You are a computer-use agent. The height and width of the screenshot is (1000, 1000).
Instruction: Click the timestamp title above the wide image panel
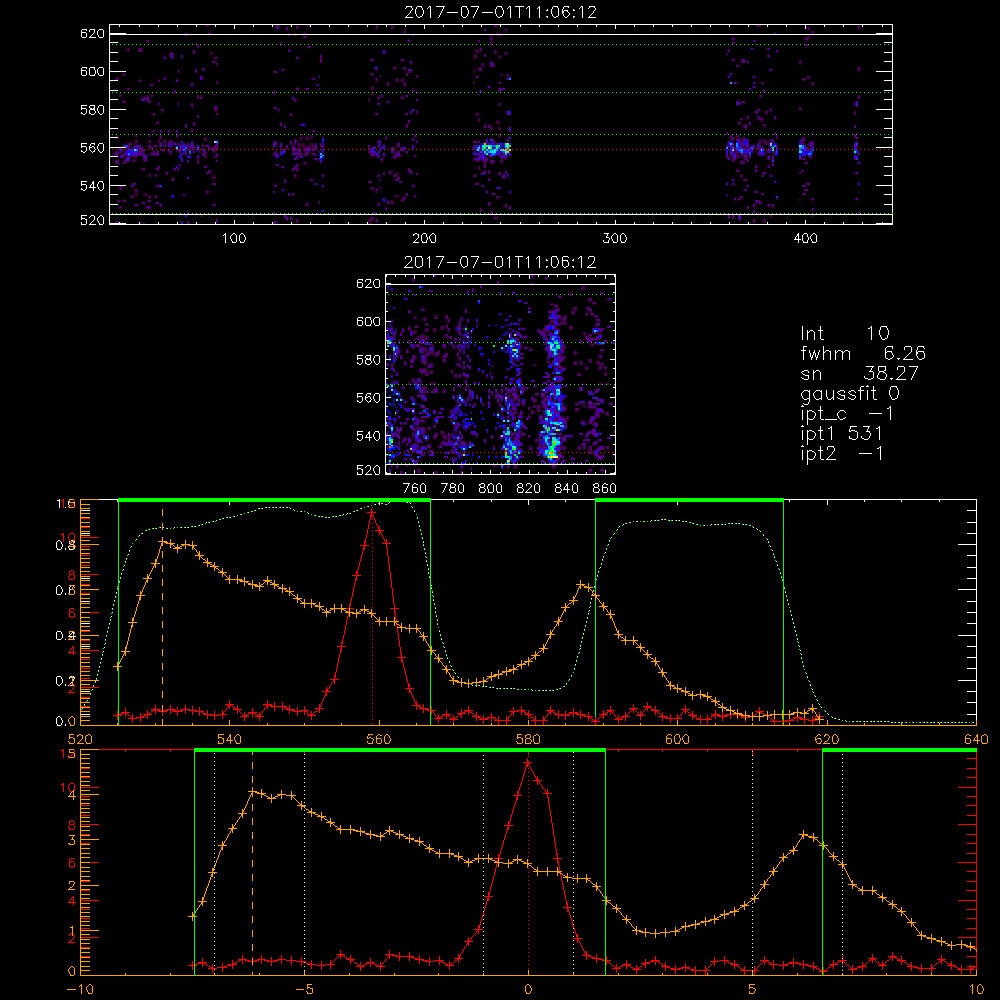[500, 12]
